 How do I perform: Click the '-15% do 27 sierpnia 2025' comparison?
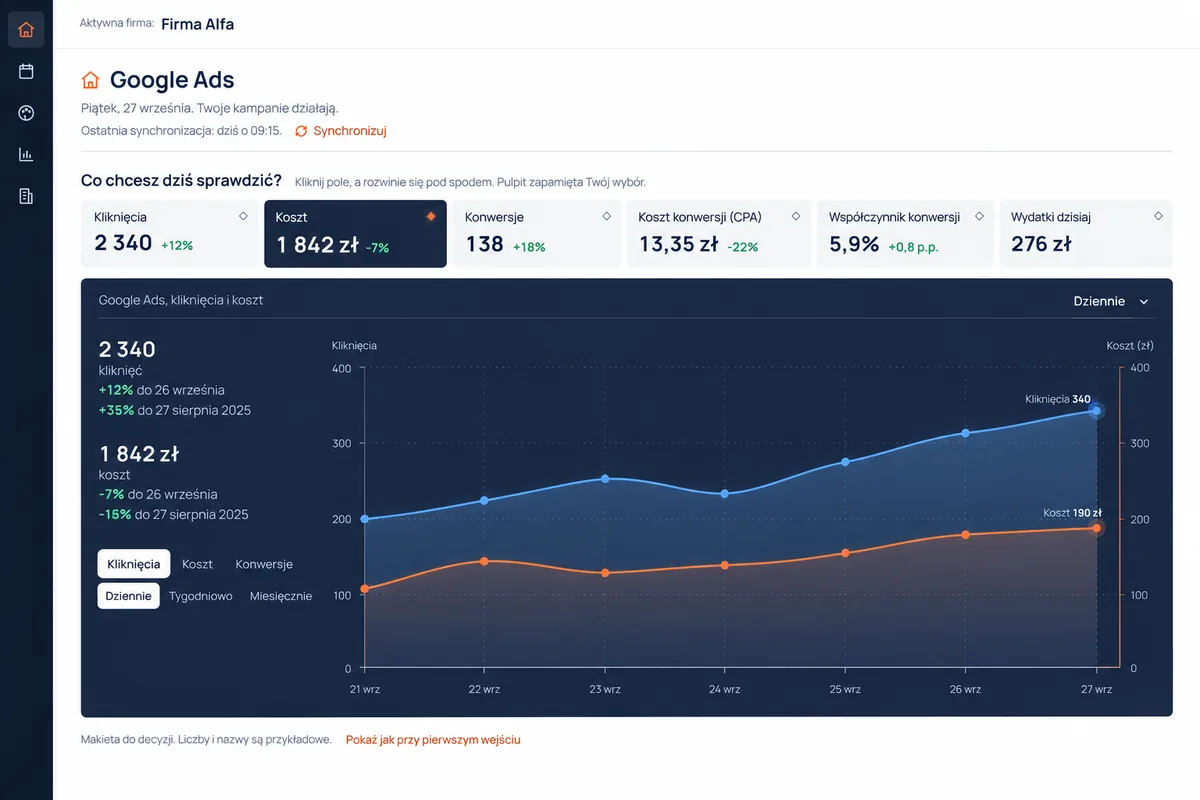(x=174, y=514)
